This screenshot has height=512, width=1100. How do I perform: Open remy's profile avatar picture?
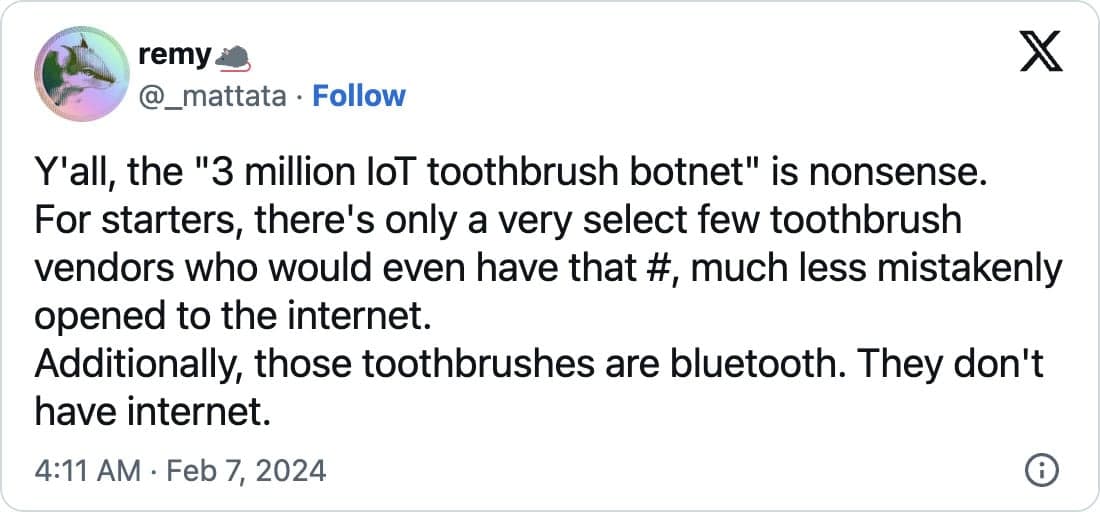pos(79,80)
